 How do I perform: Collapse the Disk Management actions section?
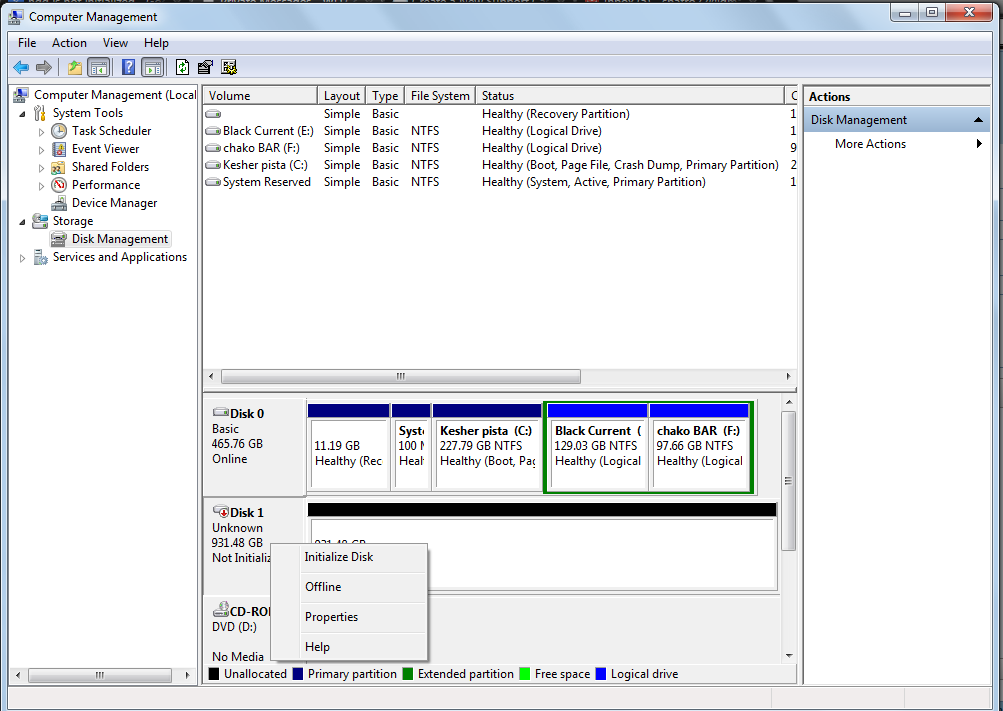tap(978, 120)
